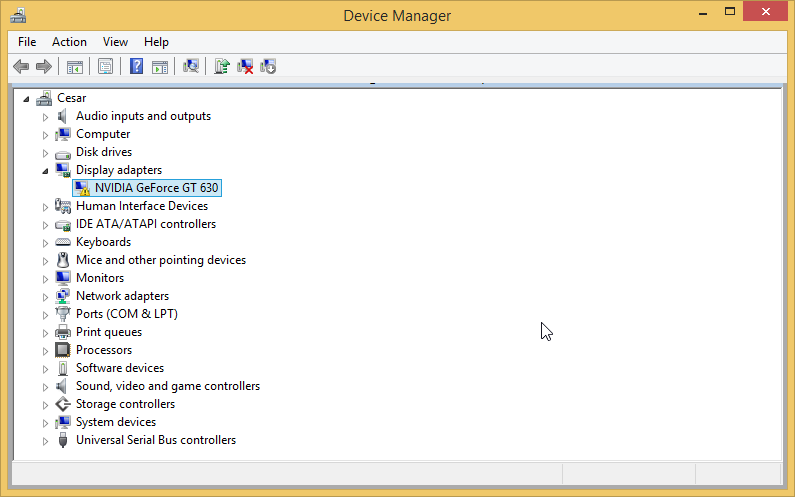Select the Processors category
This screenshot has height=497, width=795.
pyautogui.click(x=103, y=350)
